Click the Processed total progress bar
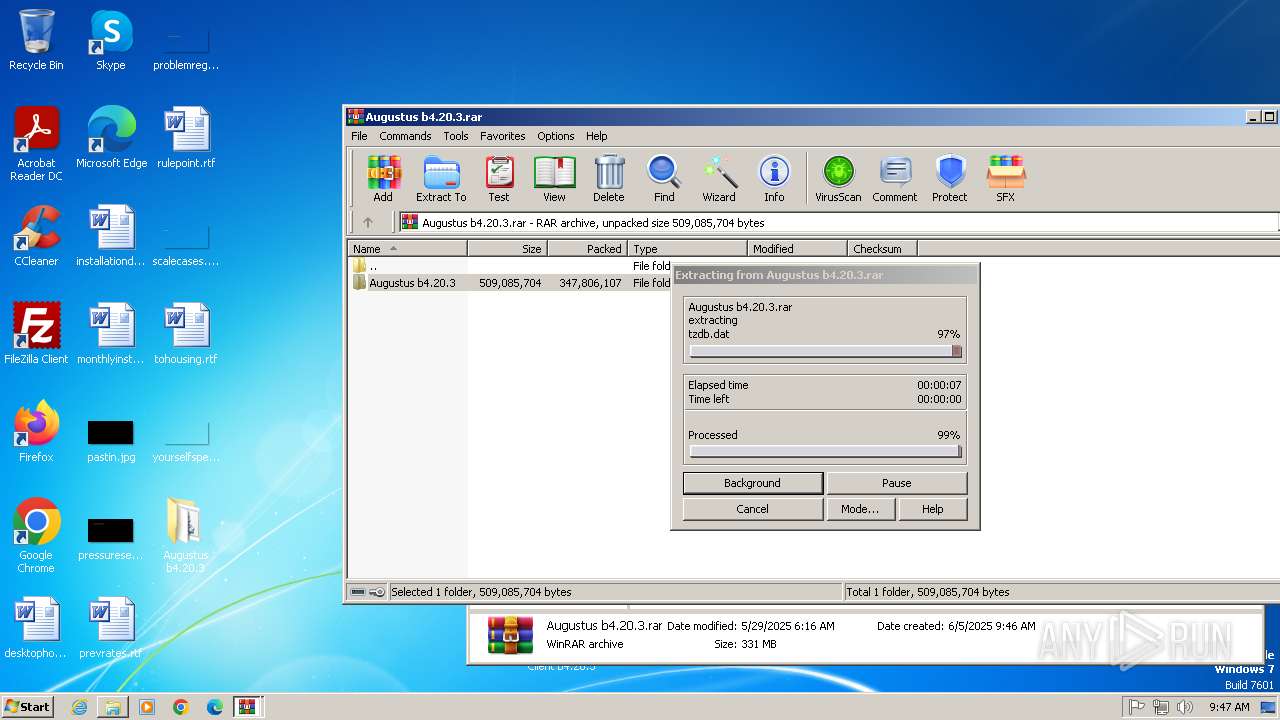 tap(825, 451)
